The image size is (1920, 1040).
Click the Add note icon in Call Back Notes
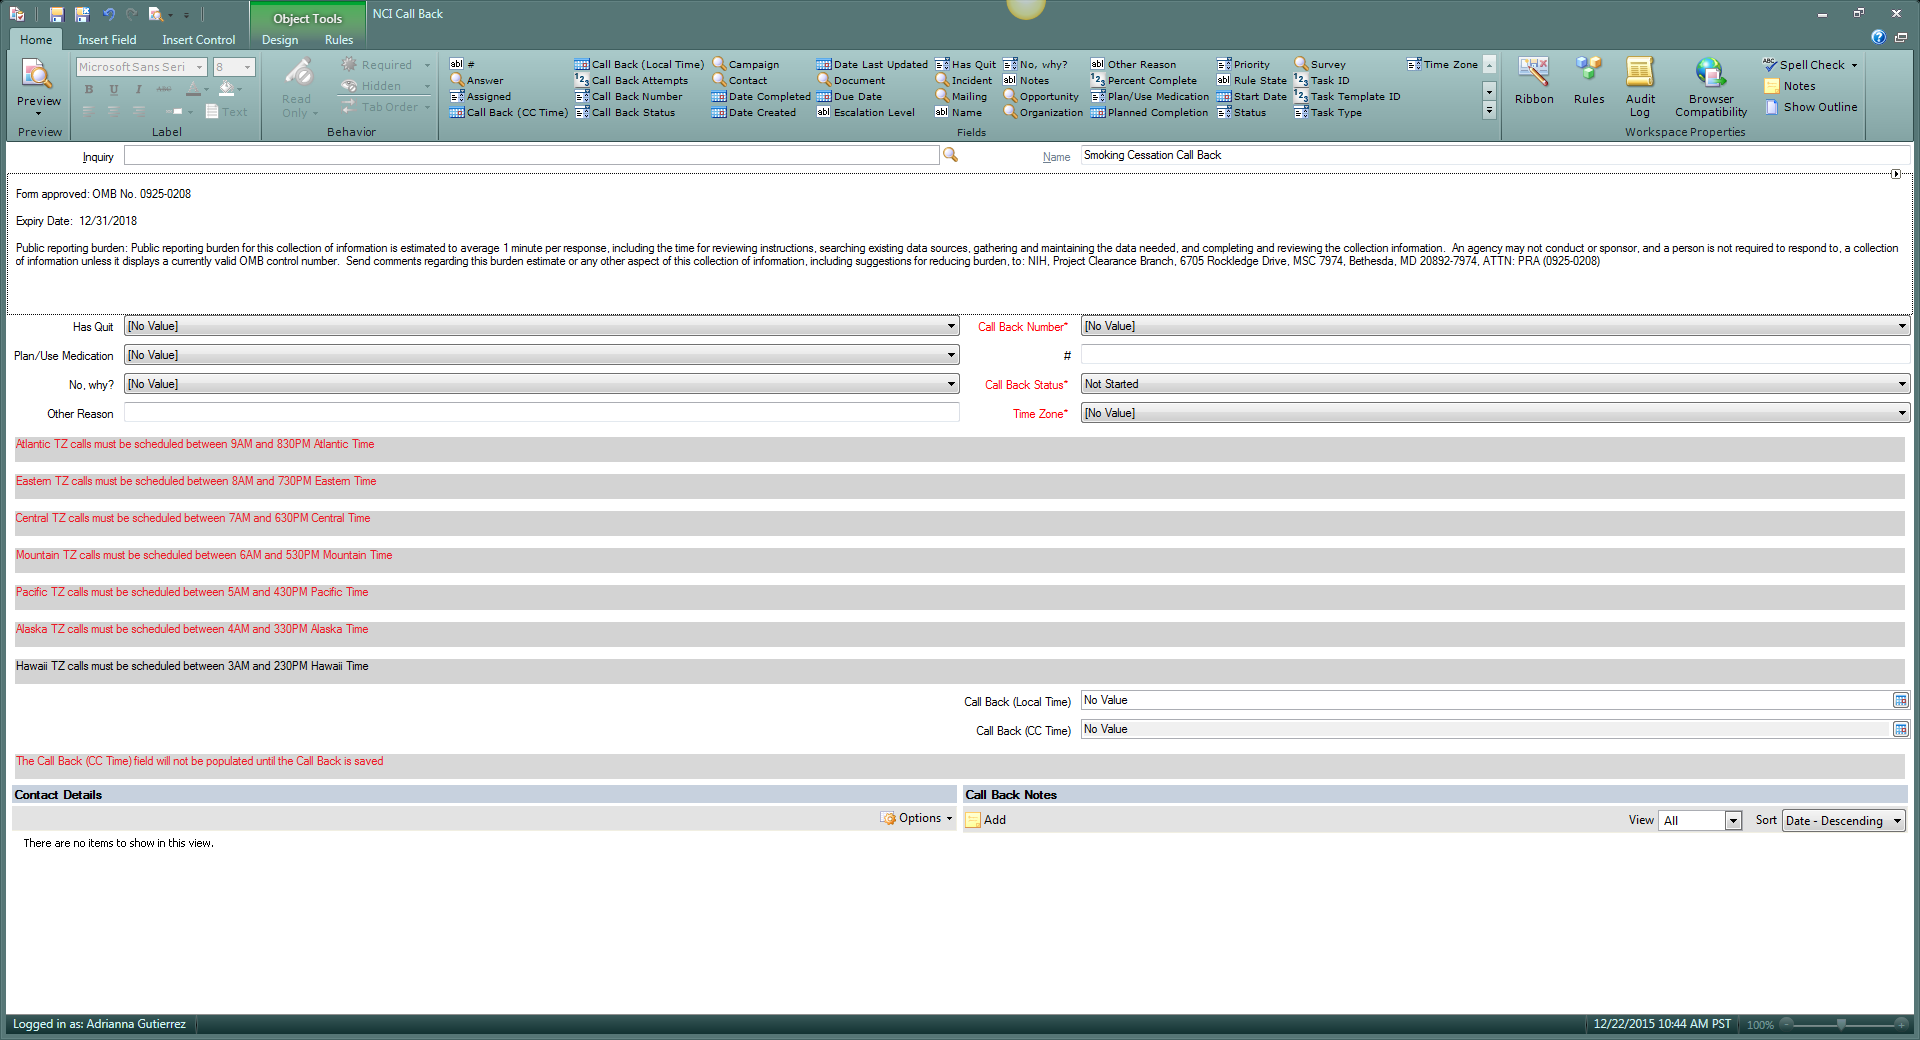point(973,820)
